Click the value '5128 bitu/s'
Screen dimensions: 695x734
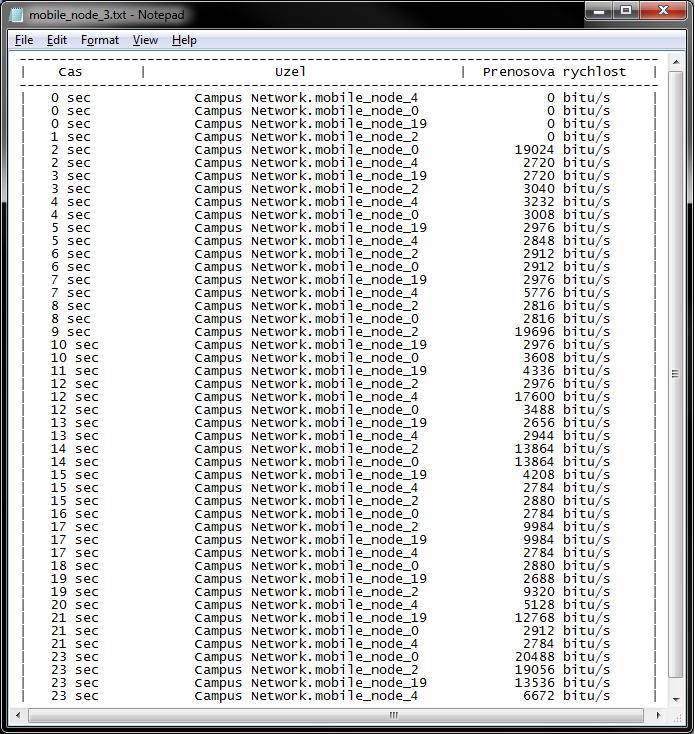pyautogui.click(x=566, y=605)
